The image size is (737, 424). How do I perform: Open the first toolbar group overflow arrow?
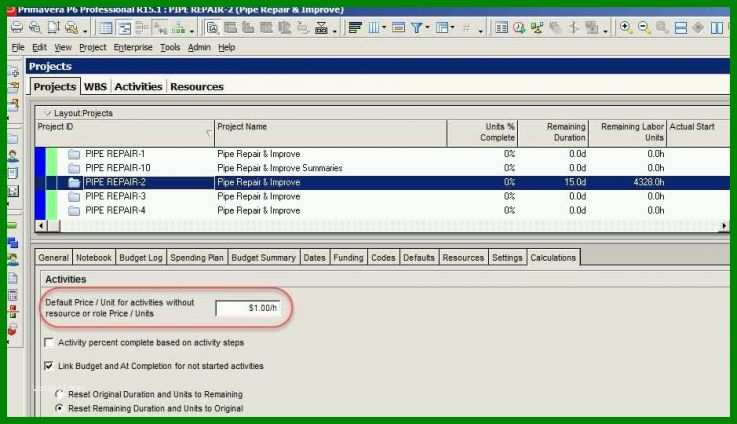(x=85, y=31)
